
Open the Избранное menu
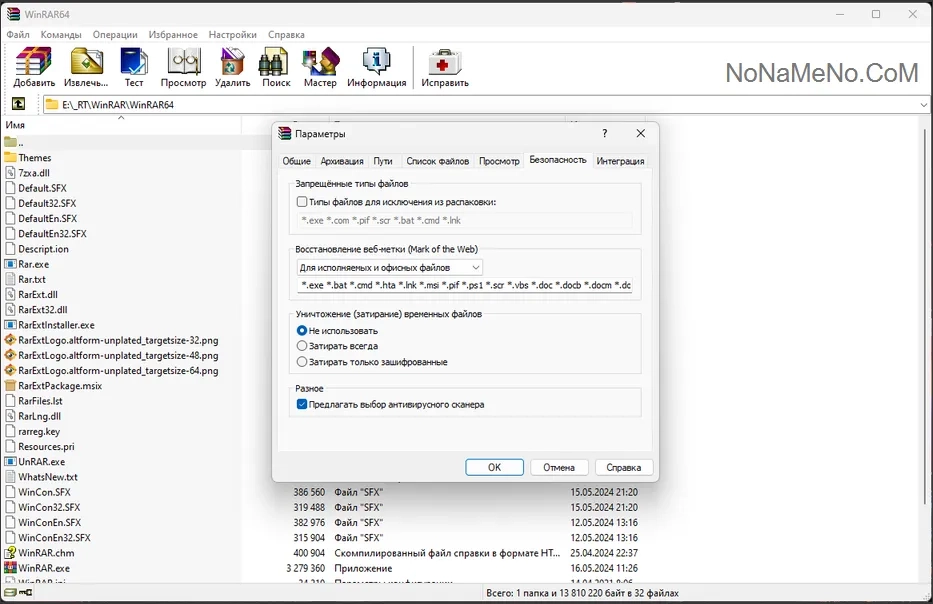[x=173, y=34]
